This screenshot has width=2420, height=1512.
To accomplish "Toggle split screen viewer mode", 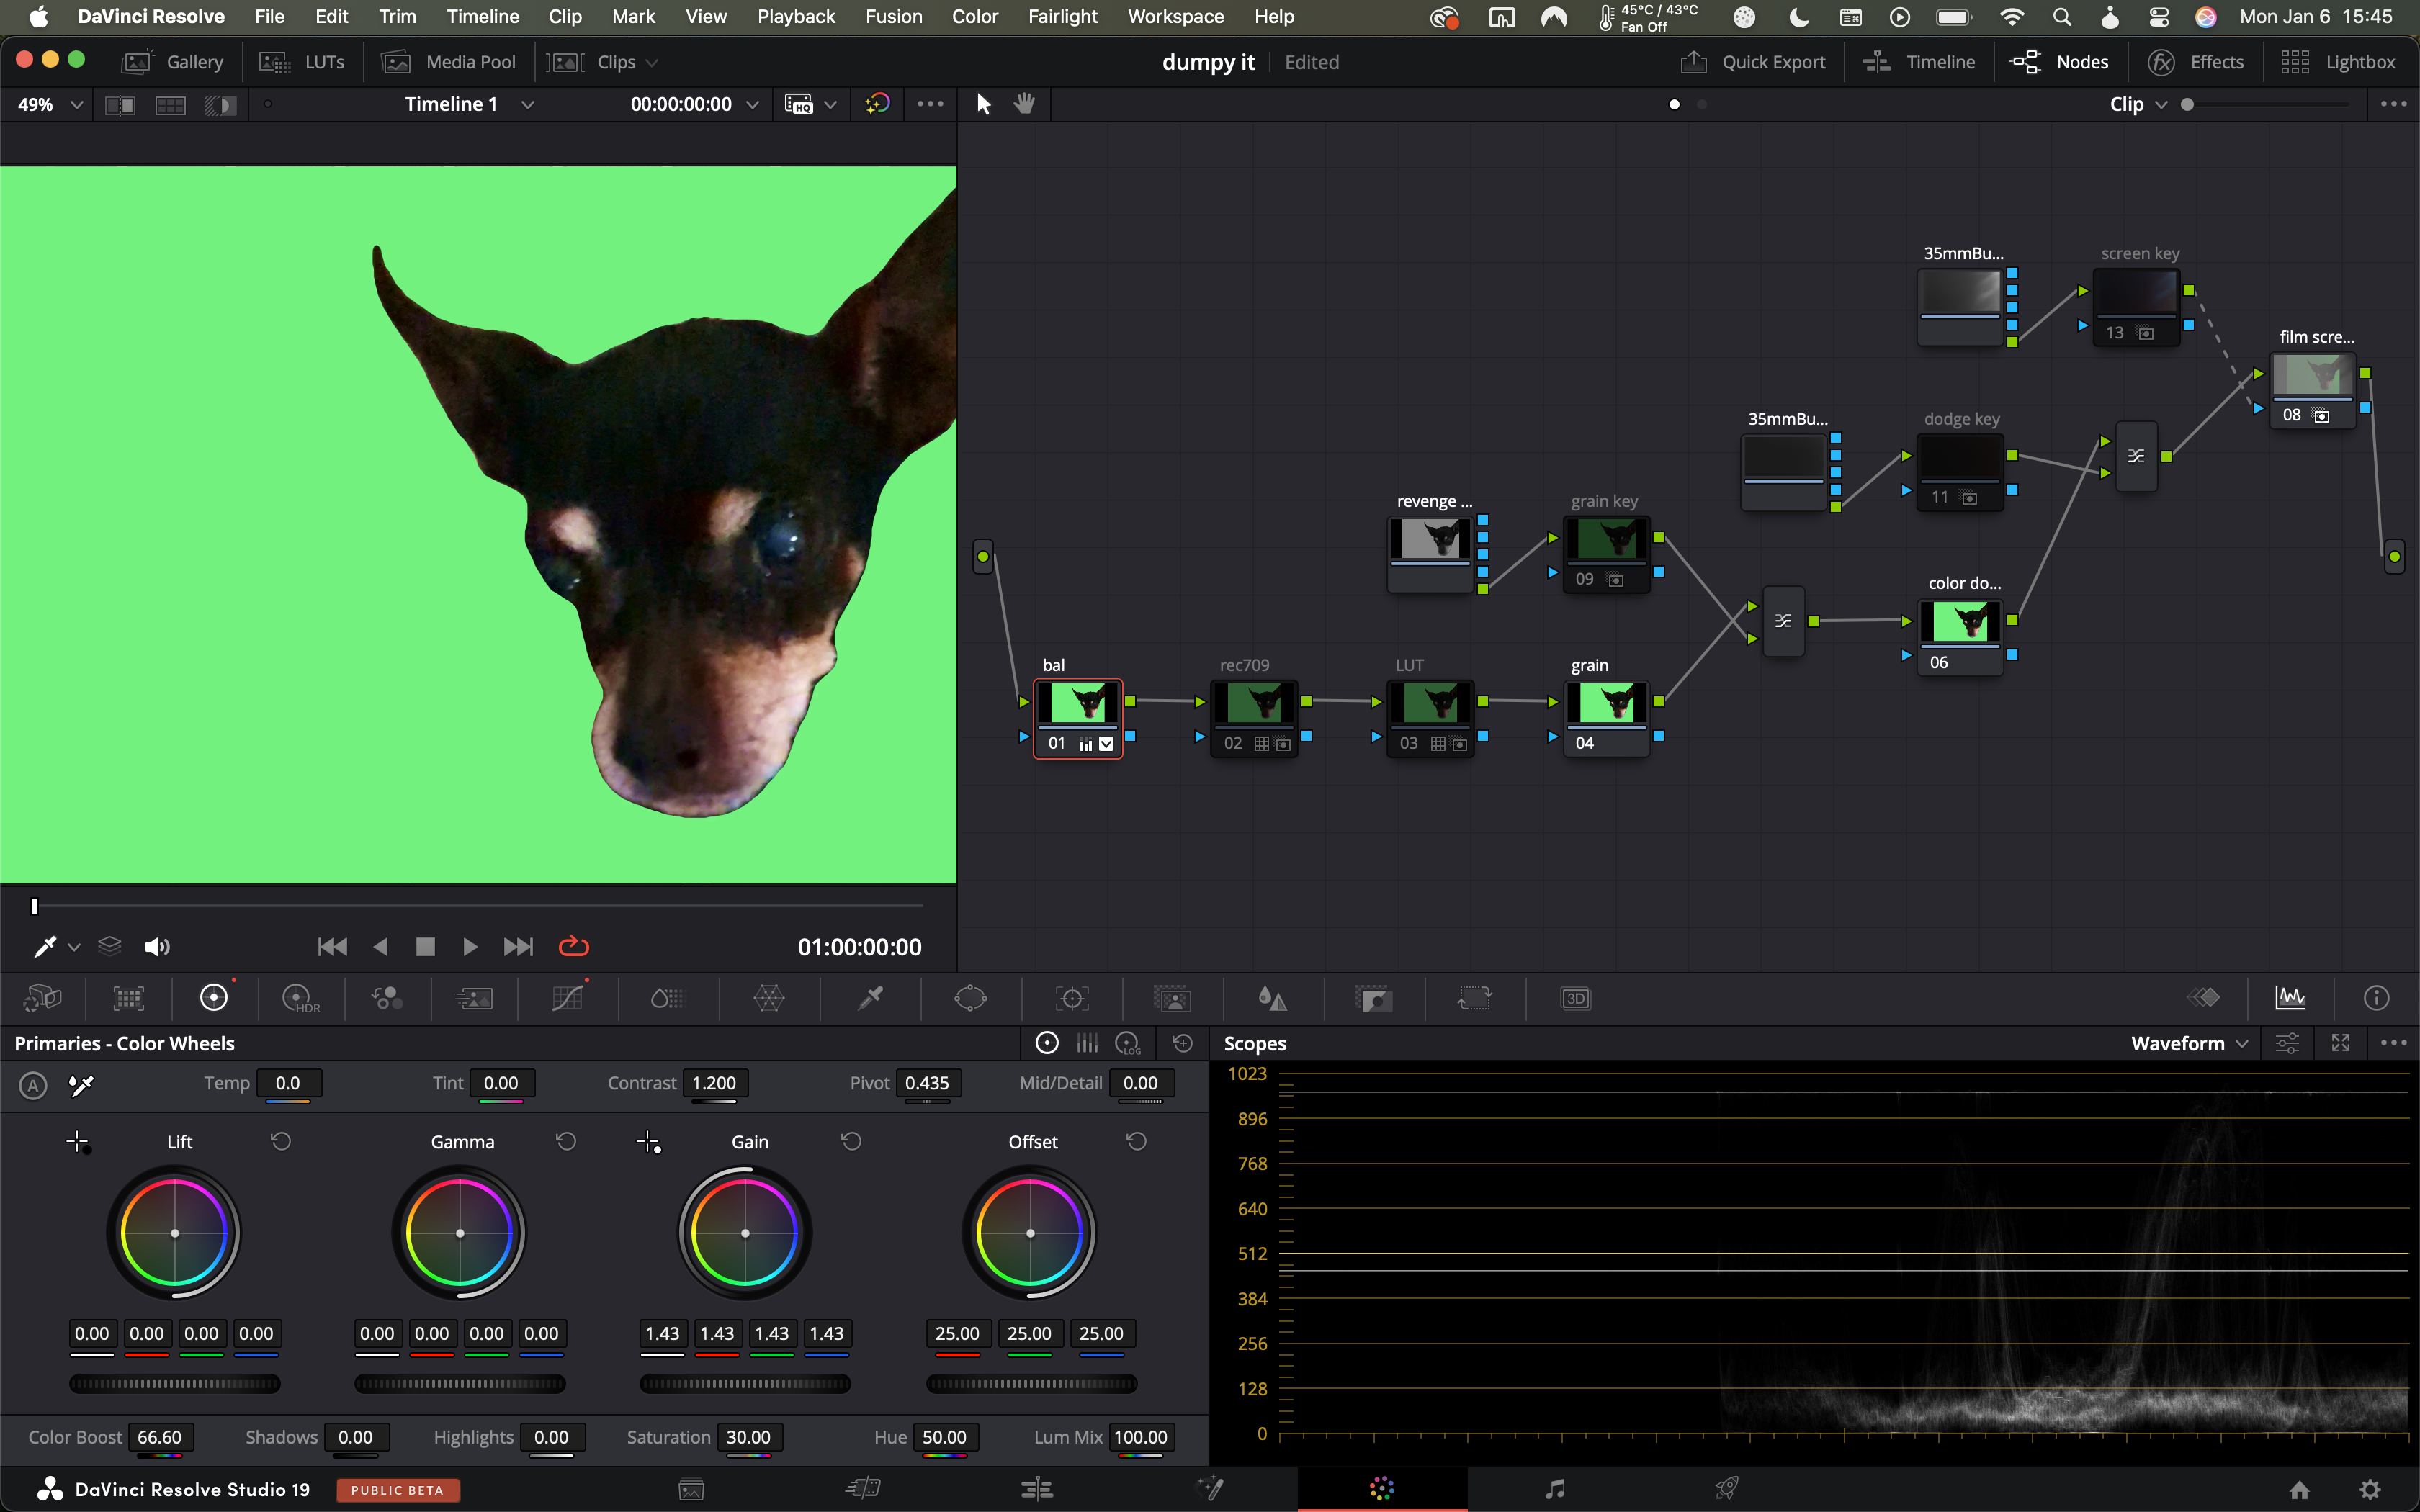I will click(170, 105).
